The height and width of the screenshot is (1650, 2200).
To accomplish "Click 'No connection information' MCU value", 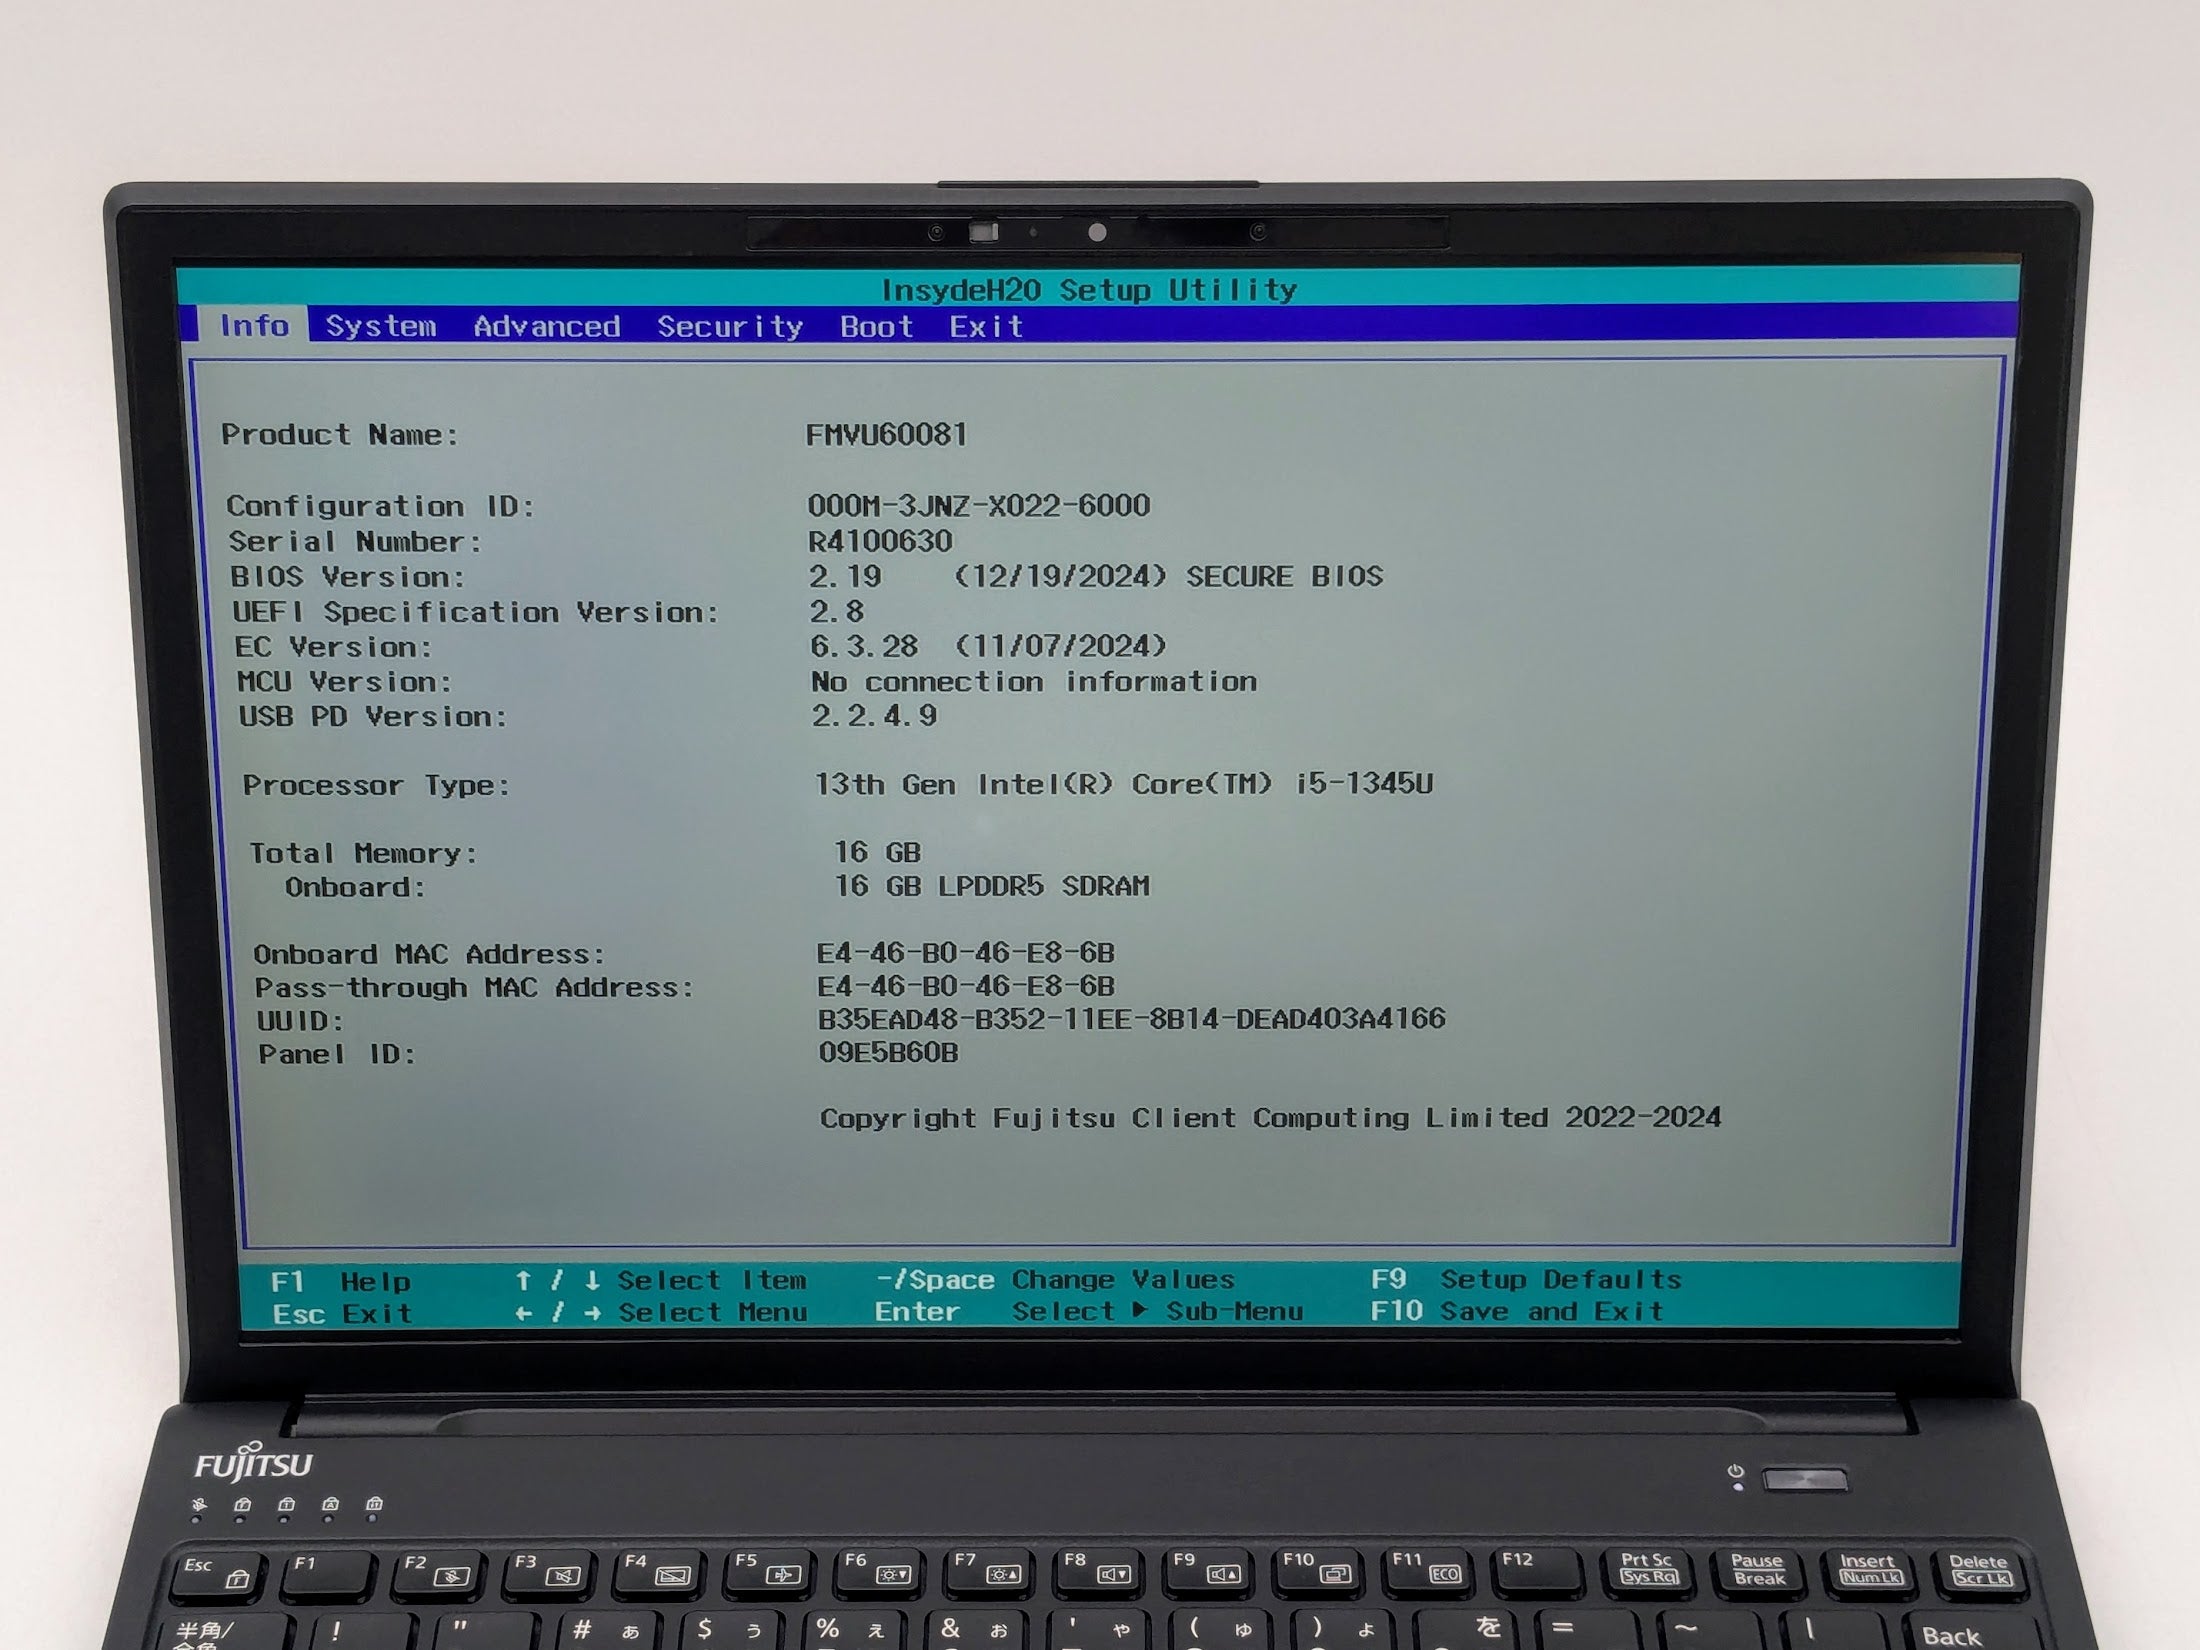I will click(1034, 681).
